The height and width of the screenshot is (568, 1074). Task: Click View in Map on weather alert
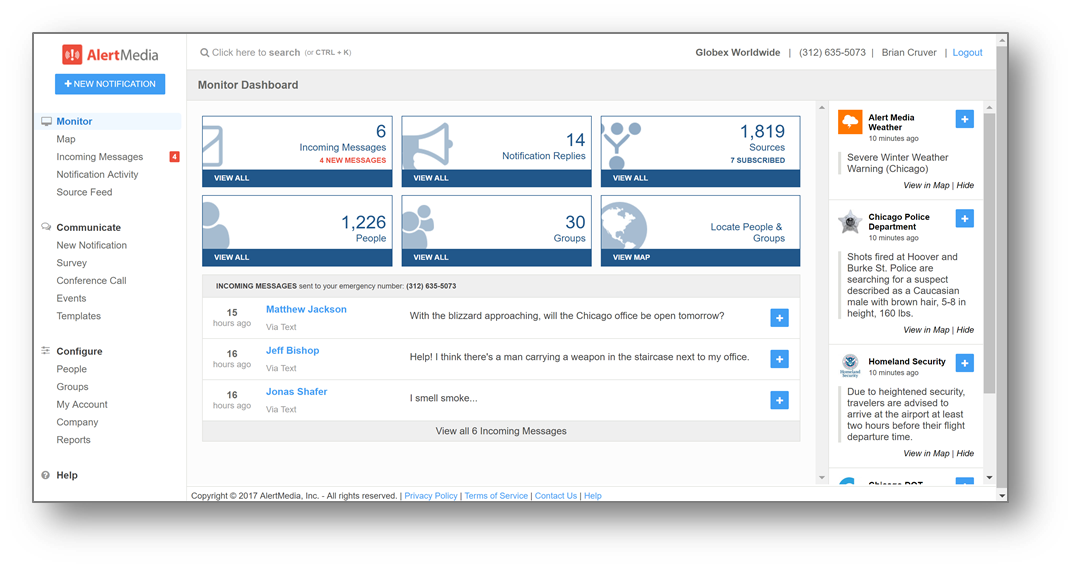[926, 186]
